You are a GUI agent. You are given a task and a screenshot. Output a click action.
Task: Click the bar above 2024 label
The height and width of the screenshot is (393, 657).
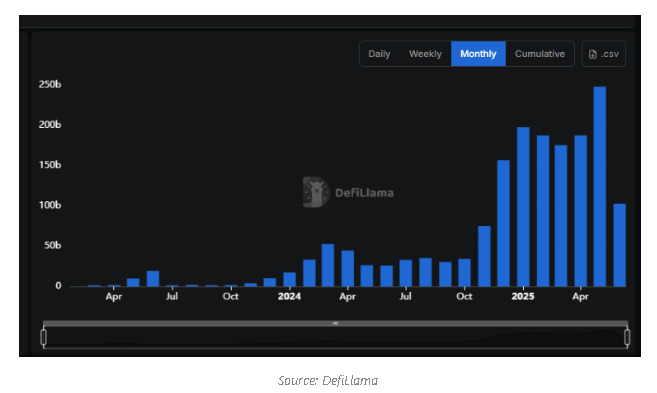[x=290, y=279]
